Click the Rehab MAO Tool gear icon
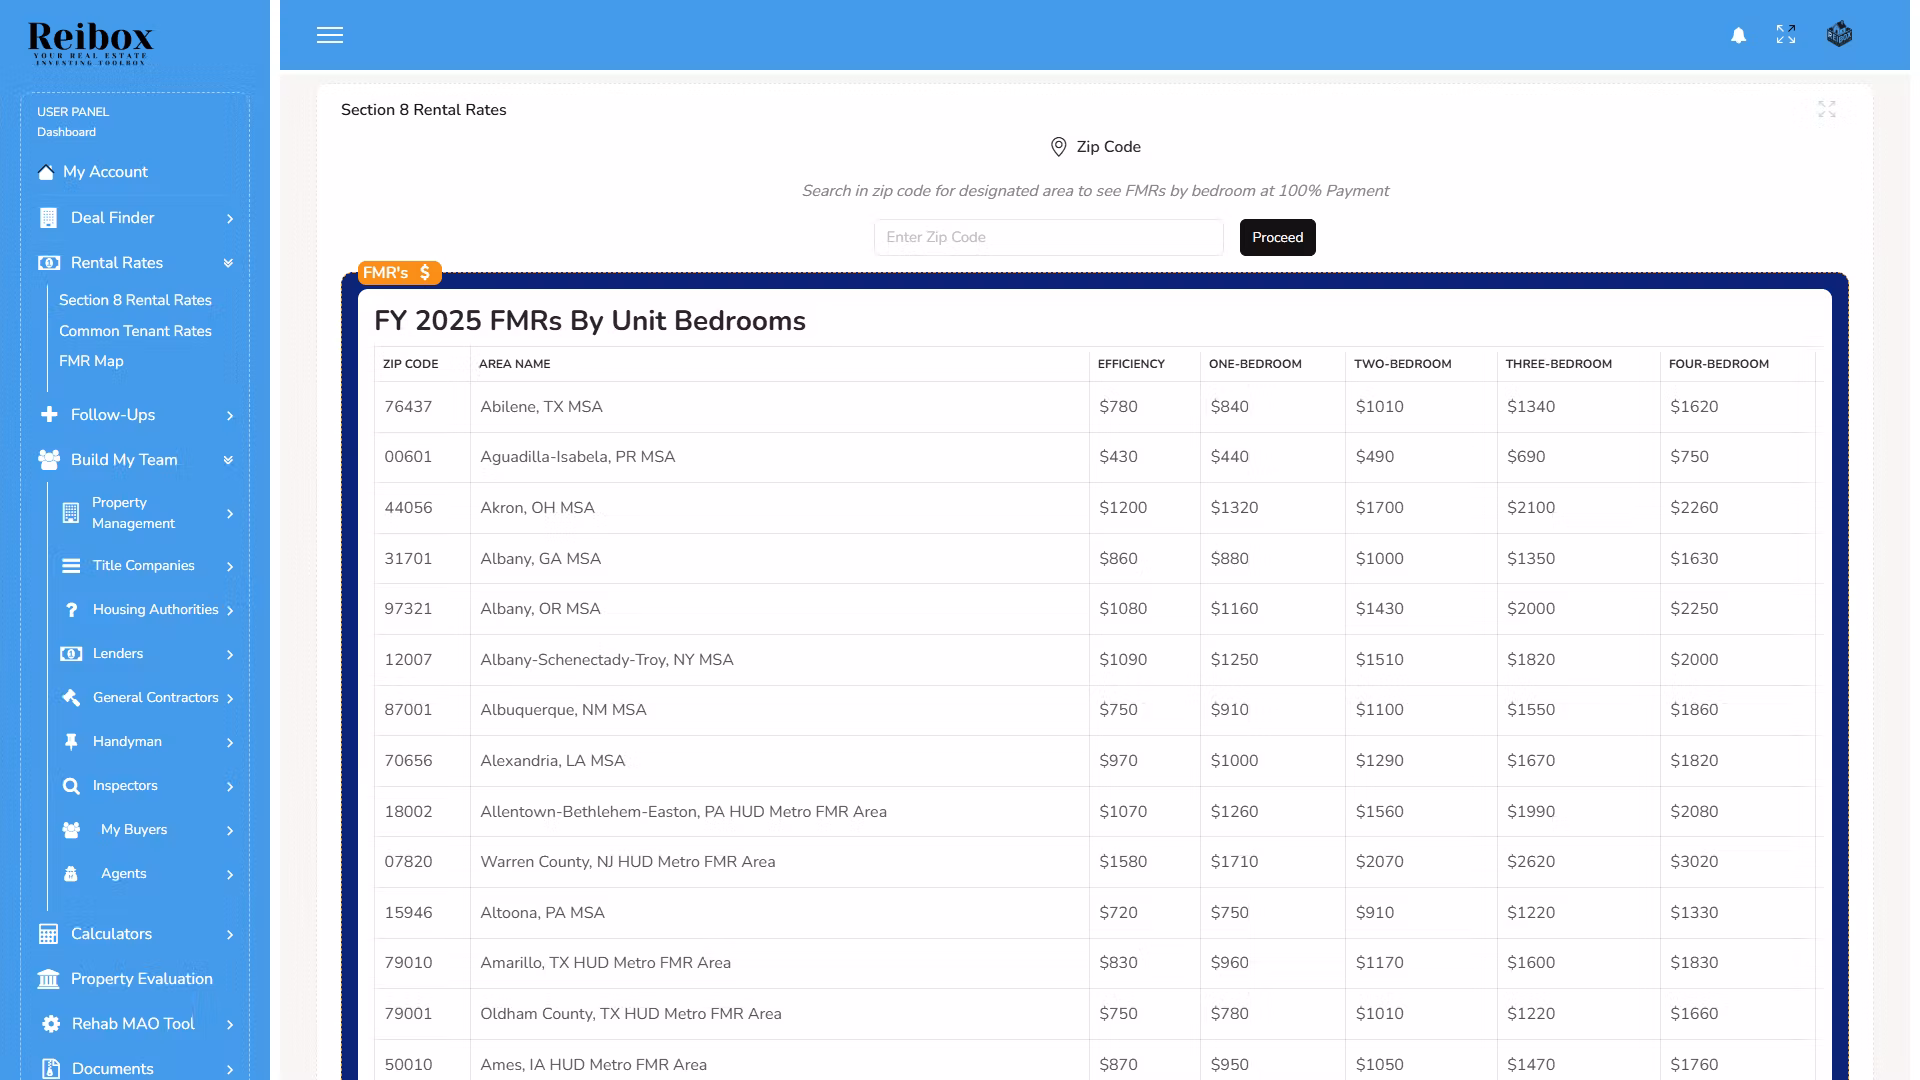Image resolution: width=1920 pixels, height=1080 pixels. pyautogui.click(x=50, y=1024)
